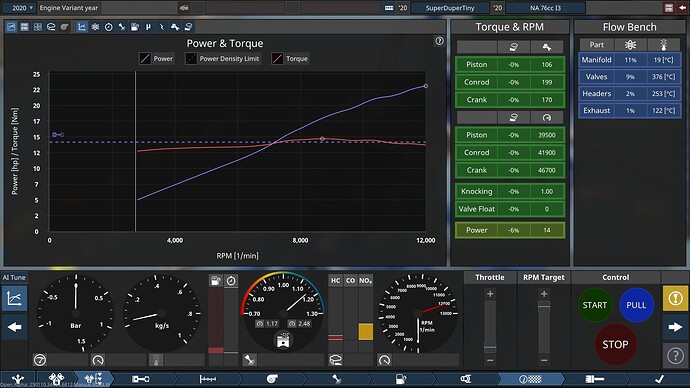Screen dimensions: 690x388
Task: Click the fuel pump icon above the bar gauge
Action: click(x=216, y=281)
